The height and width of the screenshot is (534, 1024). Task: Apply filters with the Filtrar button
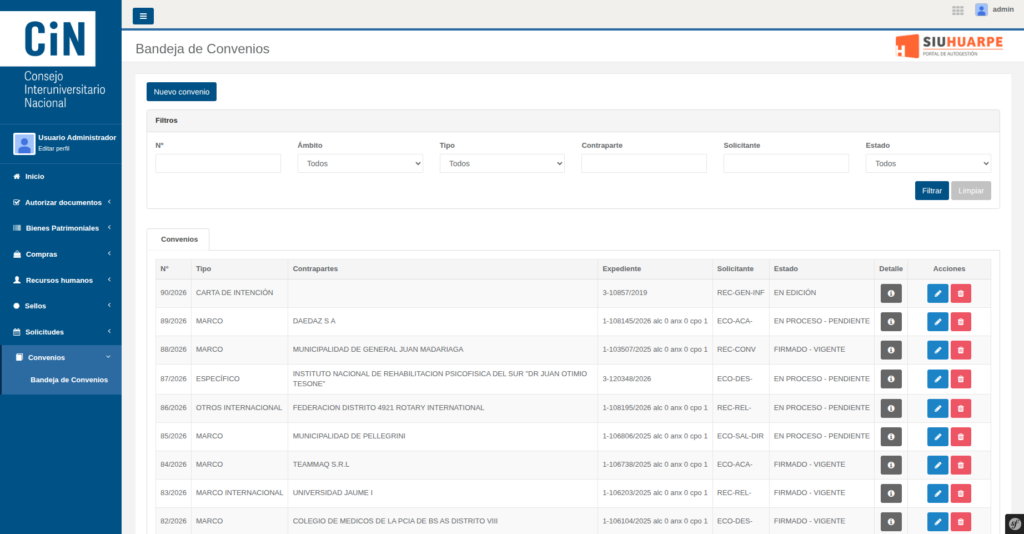931,191
